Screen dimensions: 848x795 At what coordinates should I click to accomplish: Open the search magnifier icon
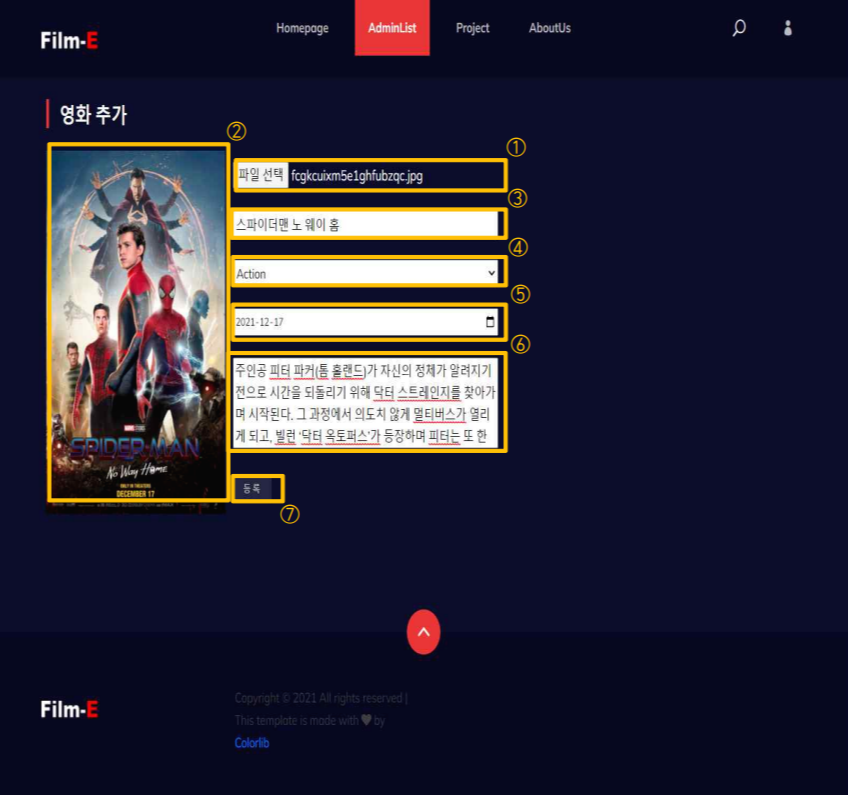click(739, 28)
